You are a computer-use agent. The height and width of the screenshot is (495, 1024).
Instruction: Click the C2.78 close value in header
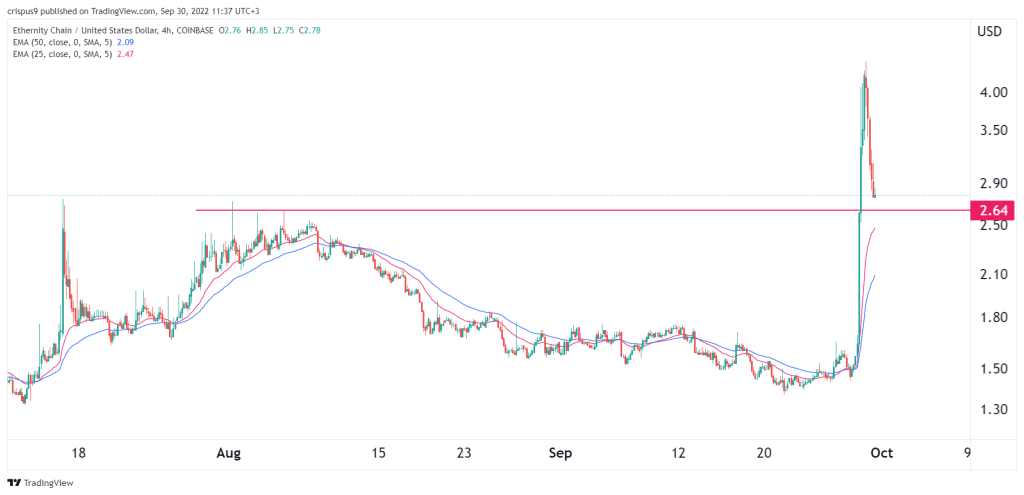pyautogui.click(x=308, y=30)
